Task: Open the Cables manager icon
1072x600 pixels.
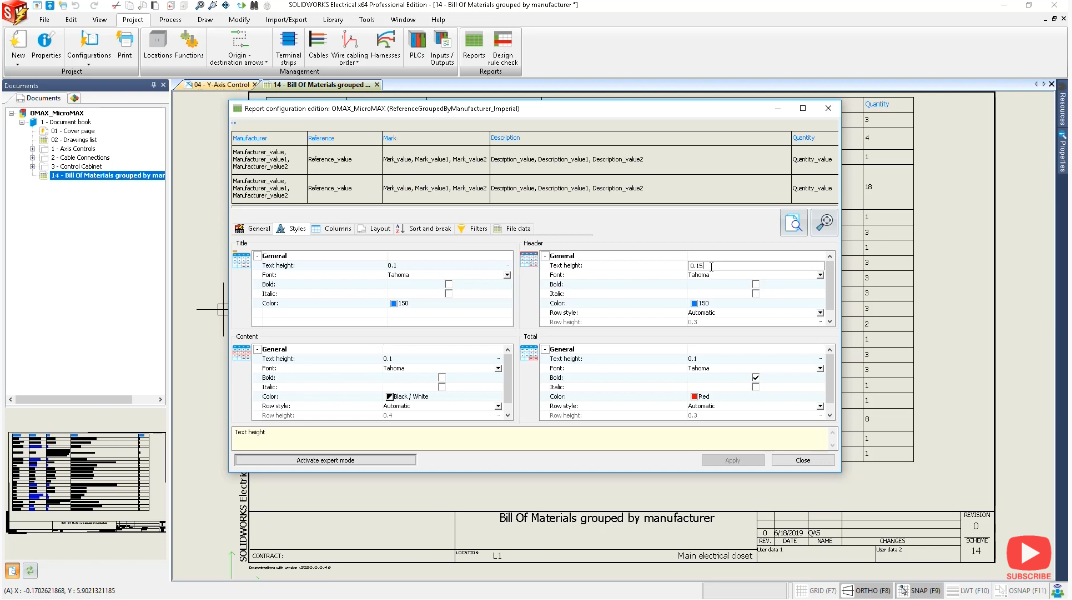Action: click(318, 46)
